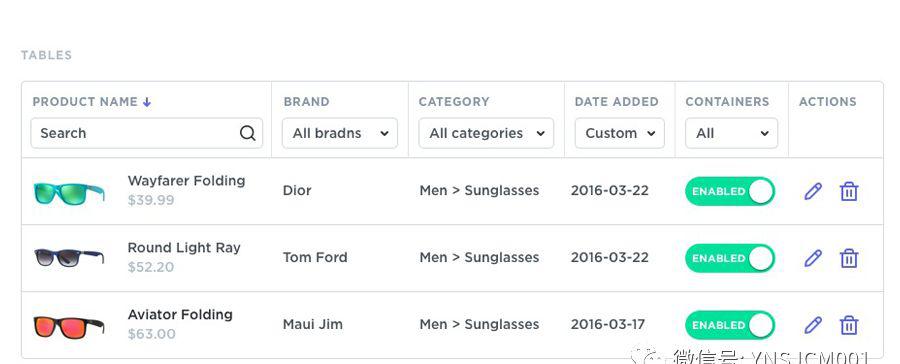Remove Round Light Ray using trash icon
Image resolution: width=900 pixels, height=364 pixels.
click(849, 258)
